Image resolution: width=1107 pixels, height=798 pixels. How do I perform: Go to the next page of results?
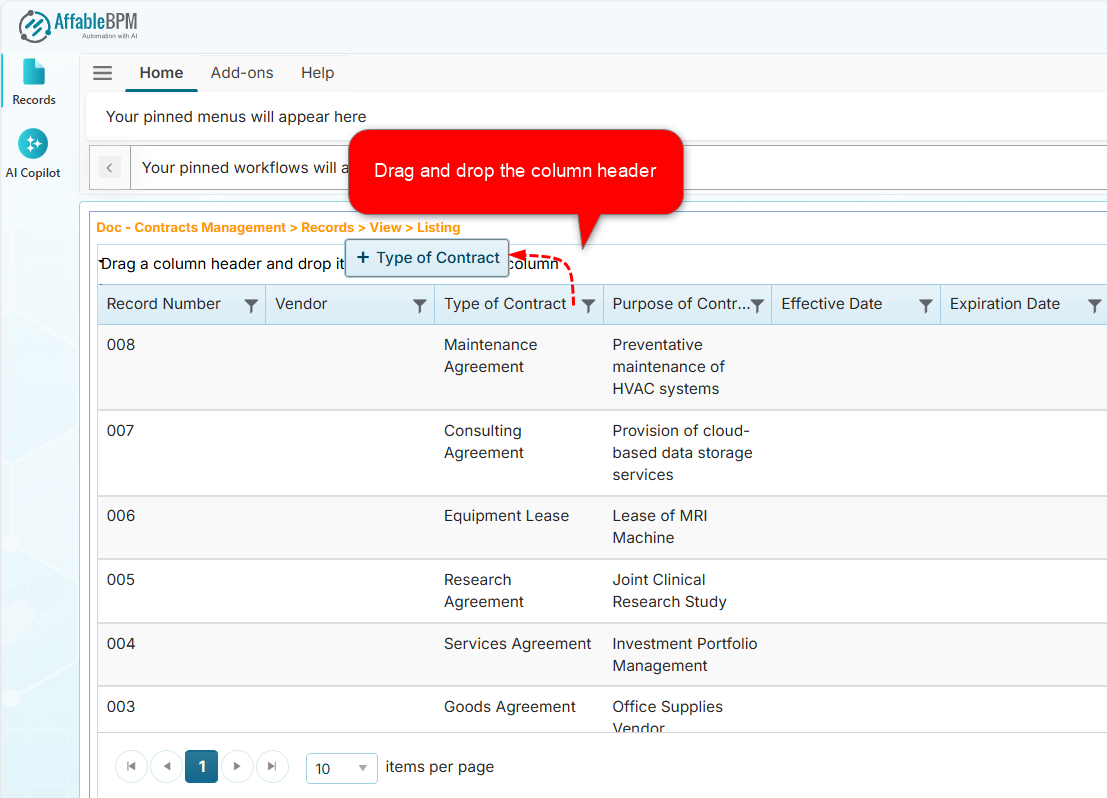click(x=237, y=766)
